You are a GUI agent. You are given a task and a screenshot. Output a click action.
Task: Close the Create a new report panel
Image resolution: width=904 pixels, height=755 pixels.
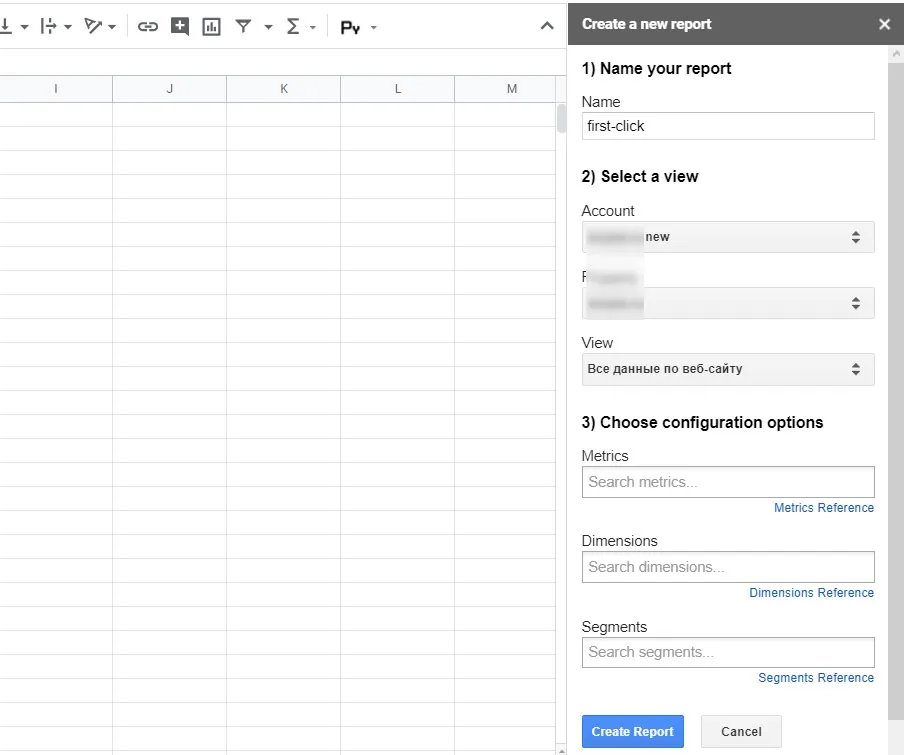click(884, 24)
